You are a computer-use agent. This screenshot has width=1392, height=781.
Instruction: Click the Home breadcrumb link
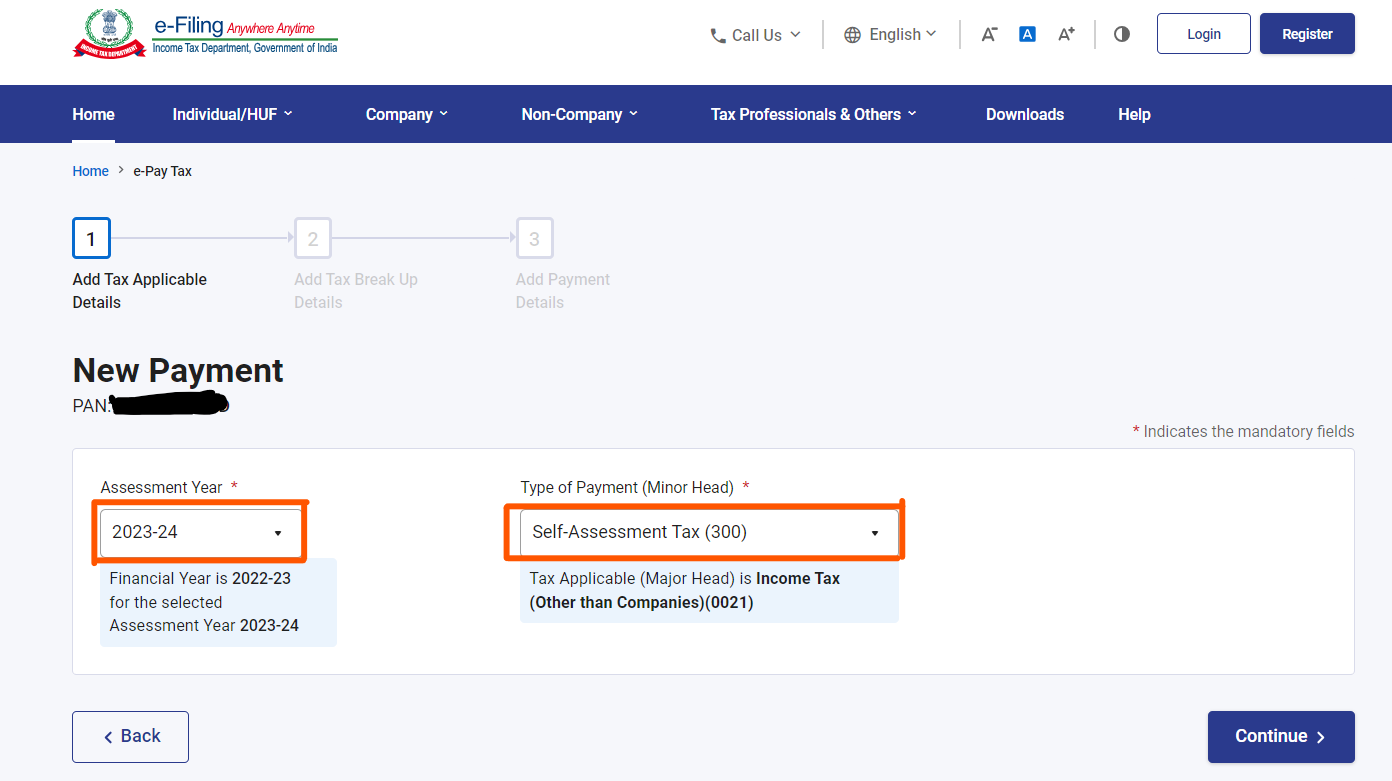coord(90,171)
